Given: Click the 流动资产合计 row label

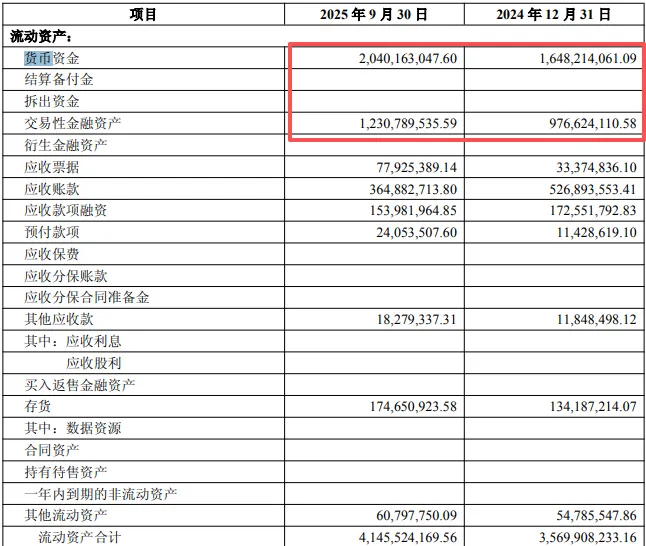Looking at the screenshot, I should point(80,537).
